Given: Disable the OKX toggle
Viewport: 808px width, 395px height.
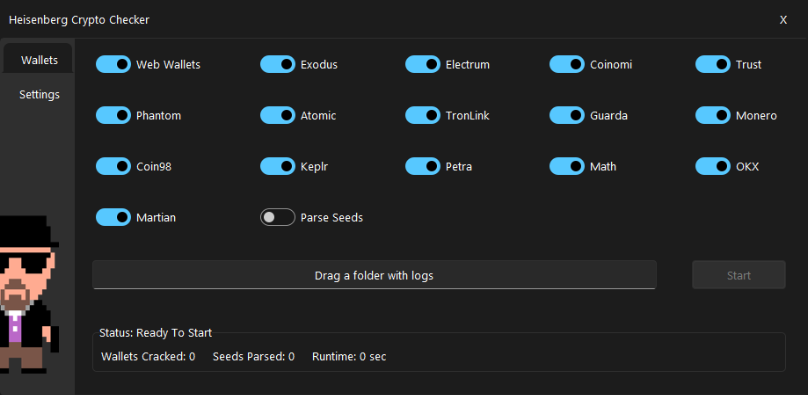Looking at the screenshot, I should 713,166.
